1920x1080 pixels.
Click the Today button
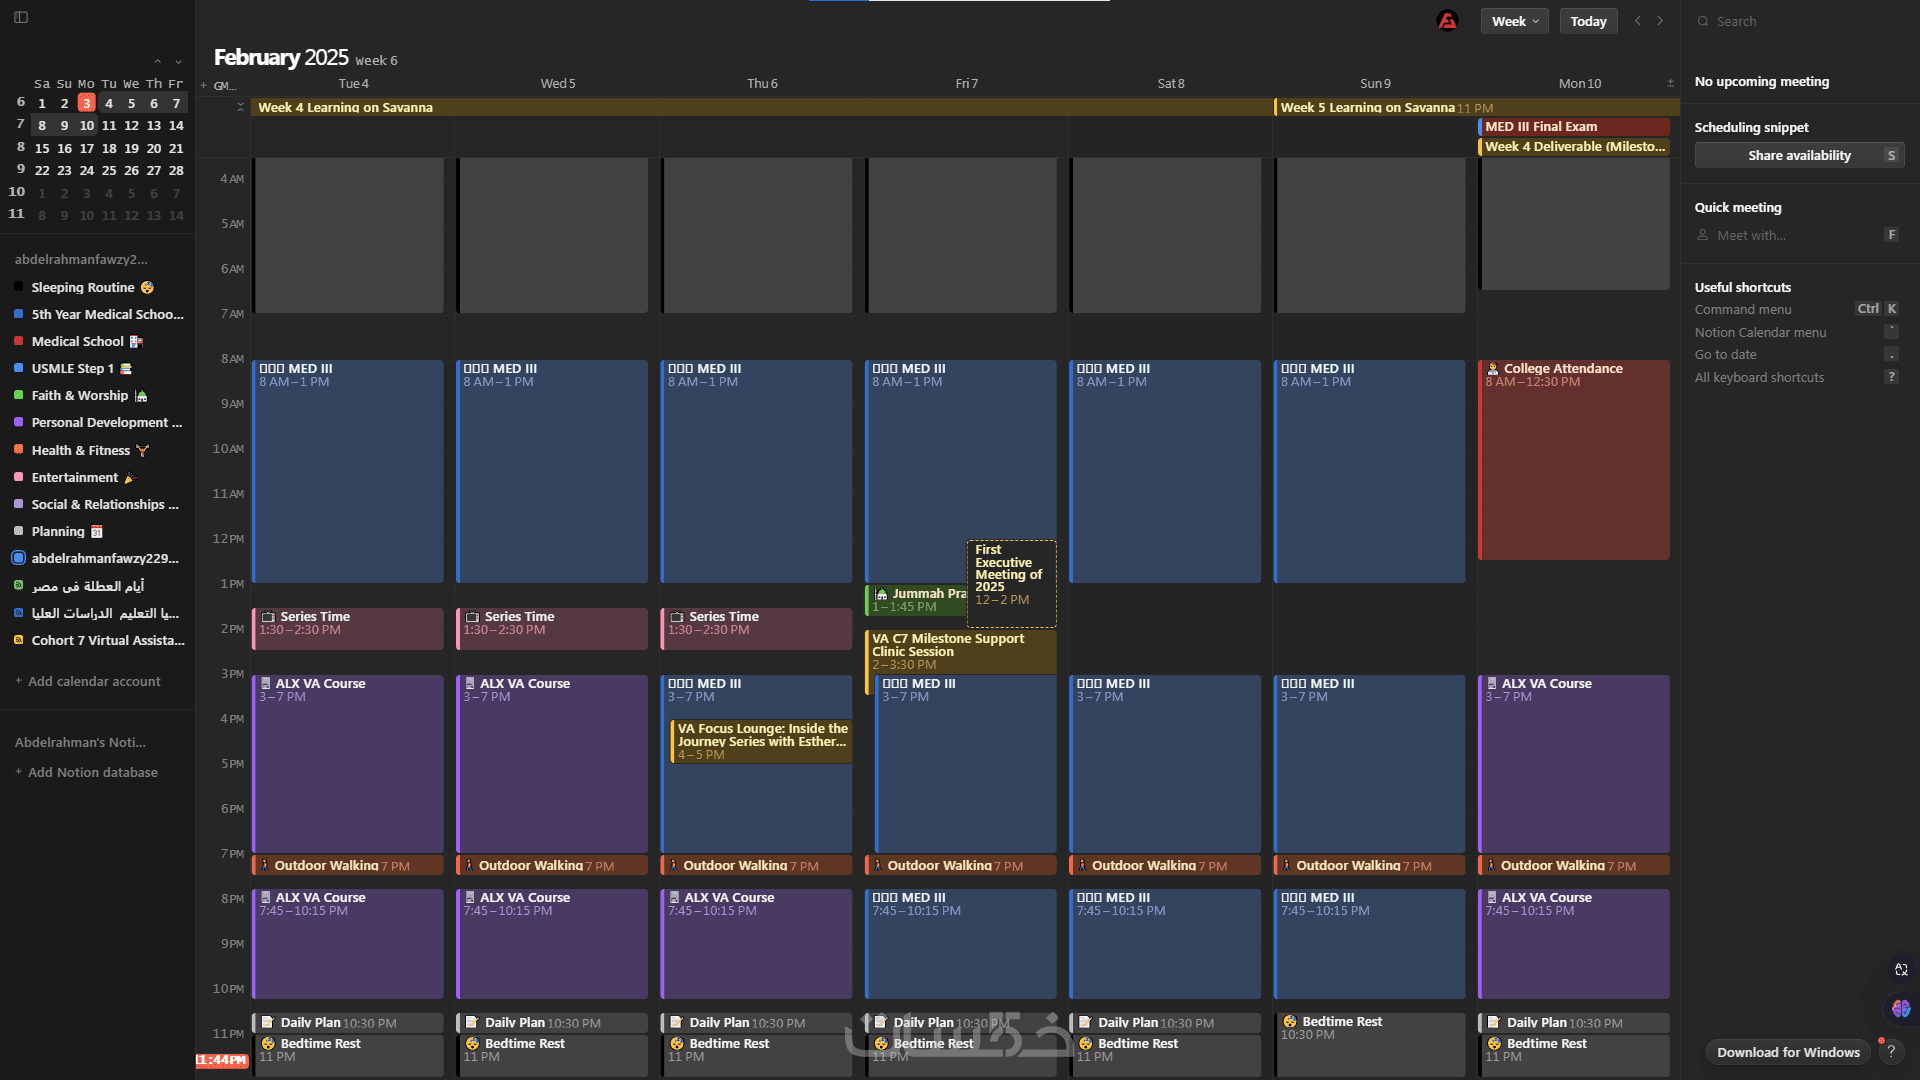tap(1588, 21)
